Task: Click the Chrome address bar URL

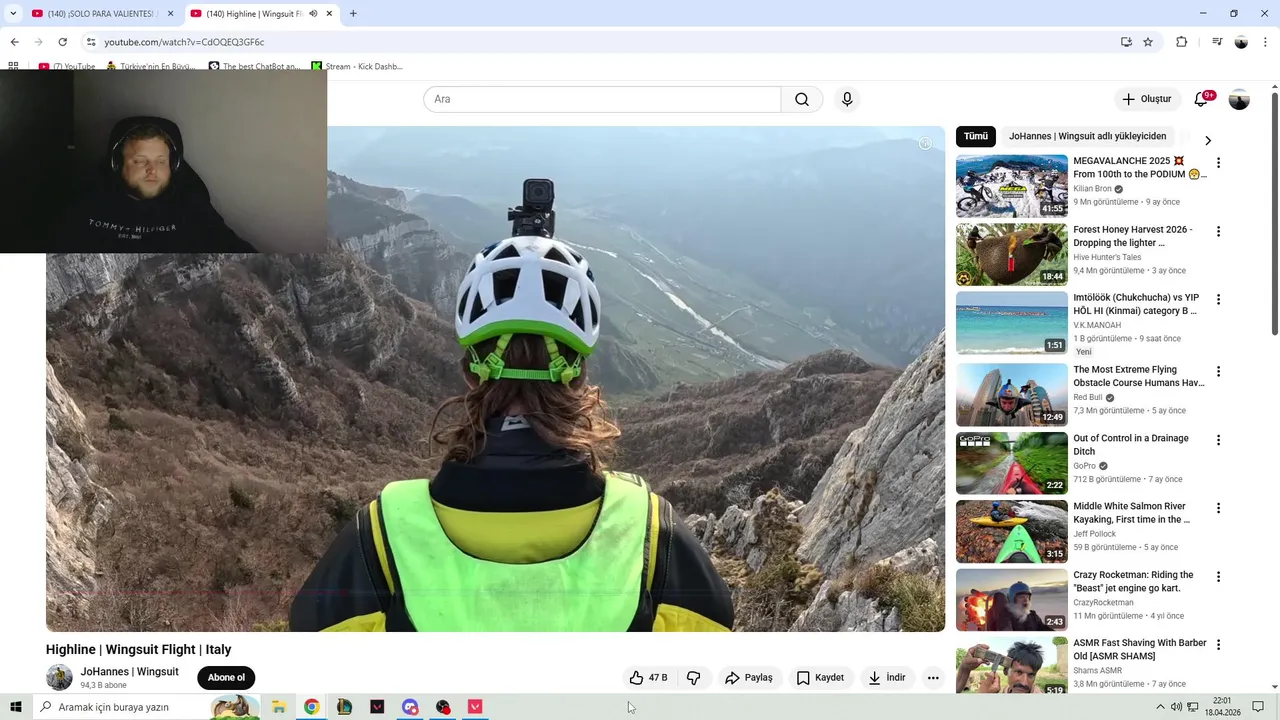Action: pyautogui.click(x=184, y=42)
